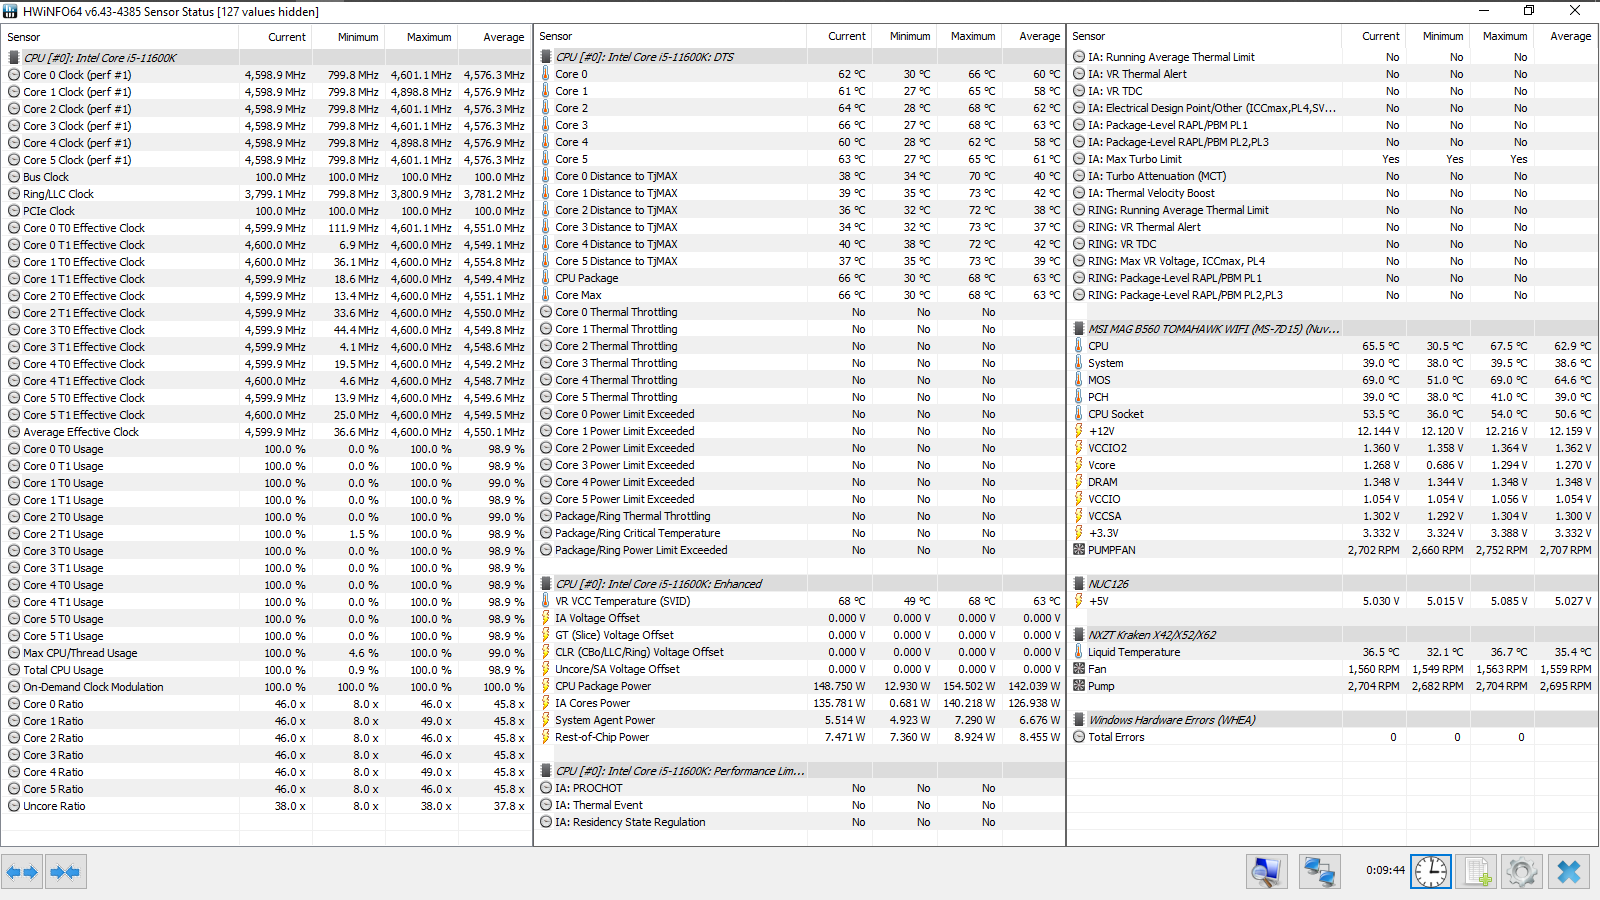Reset the elapsed time clock button
The image size is (1600, 900).
1431,872
